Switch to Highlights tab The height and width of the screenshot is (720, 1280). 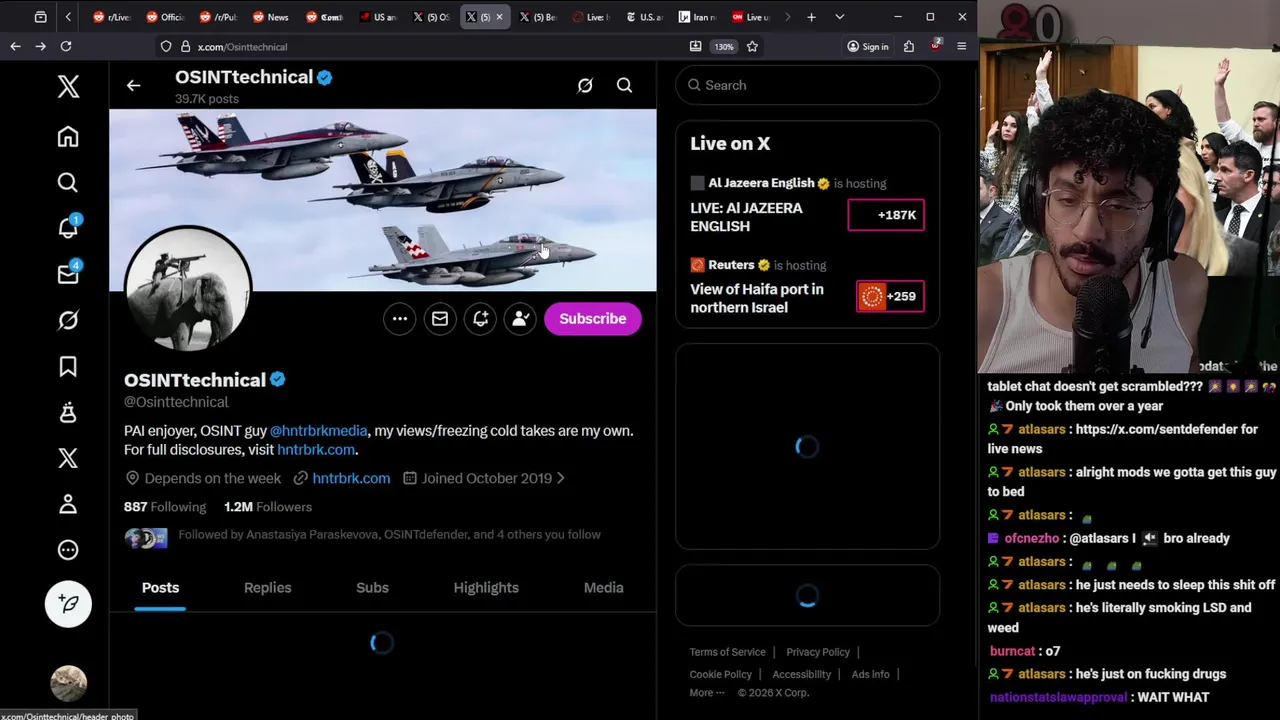486,588
